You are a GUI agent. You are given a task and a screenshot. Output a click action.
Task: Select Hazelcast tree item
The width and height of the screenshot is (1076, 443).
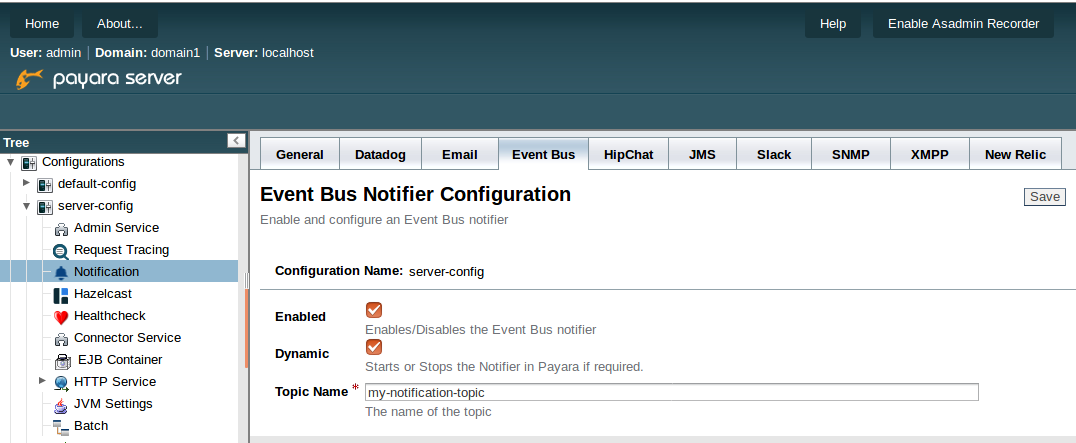[103, 294]
